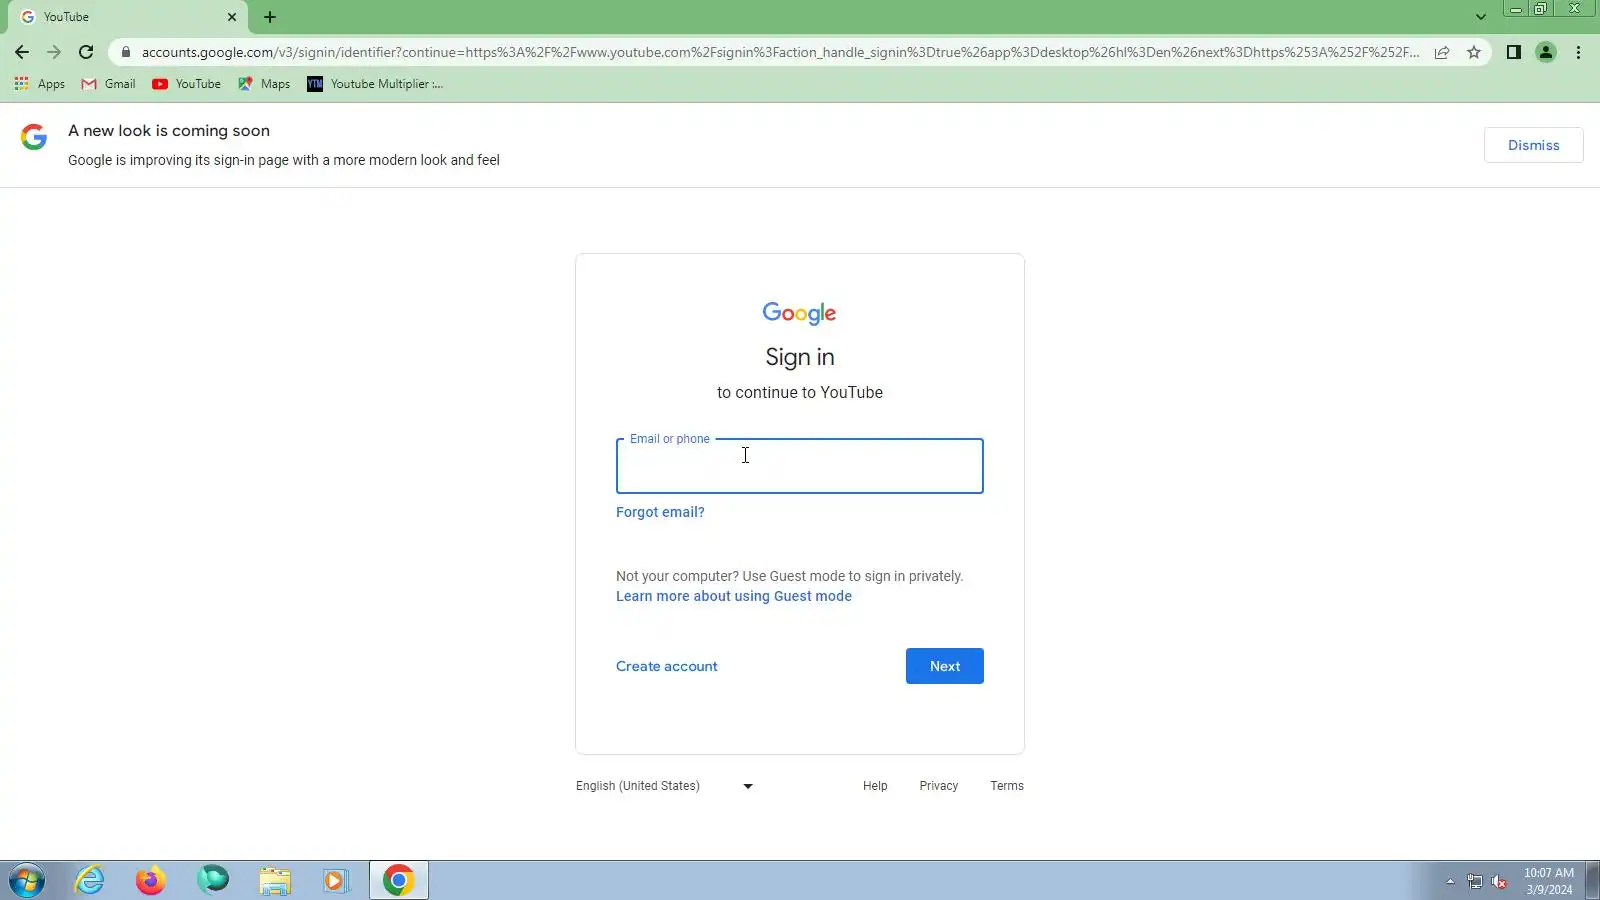Image resolution: width=1600 pixels, height=900 pixels.
Task: Open the YouTube bookmark
Action: click(x=187, y=84)
